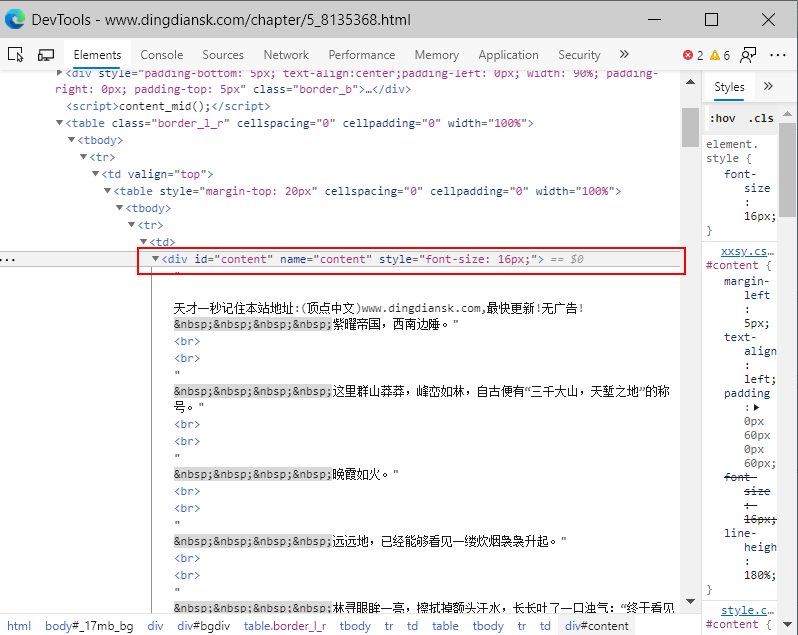Collapse the td valign="top" node

96,174
